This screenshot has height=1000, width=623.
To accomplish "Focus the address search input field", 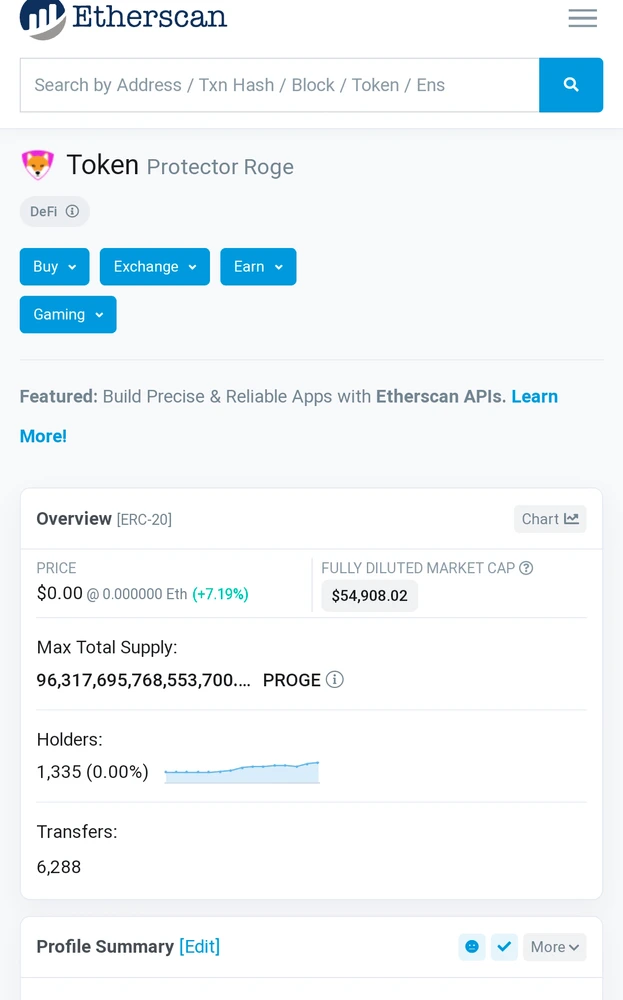I will [x=279, y=85].
